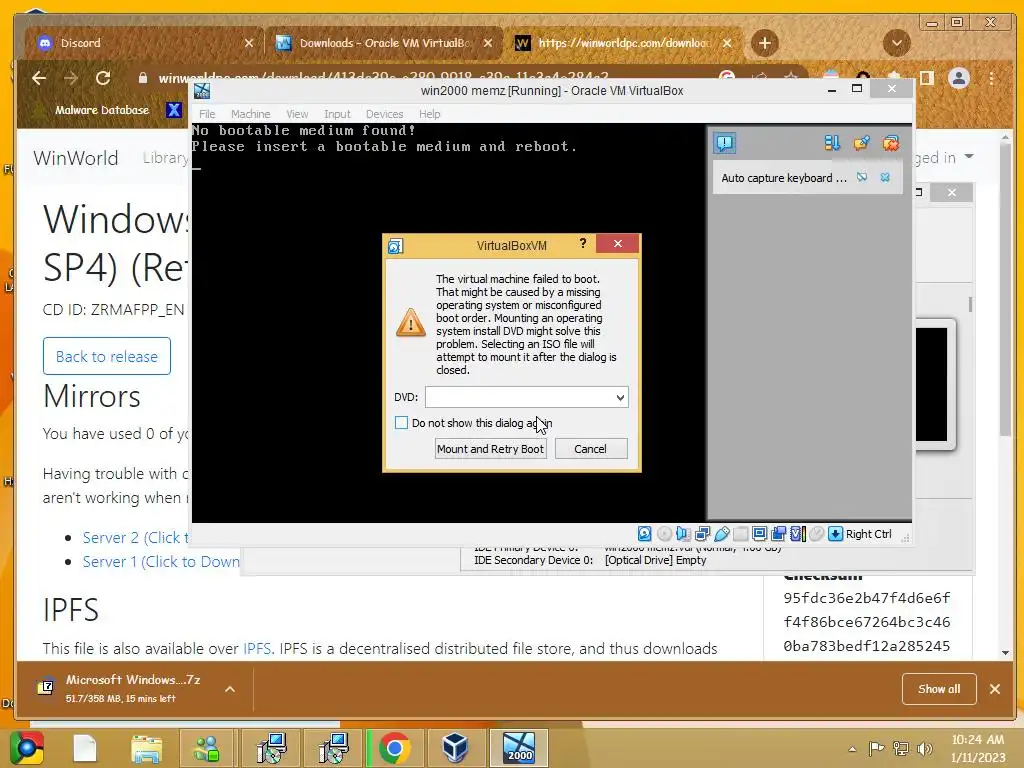The width and height of the screenshot is (1024, 768).
Task: Open a new Chrome tab with plus button
Action: 765,43
